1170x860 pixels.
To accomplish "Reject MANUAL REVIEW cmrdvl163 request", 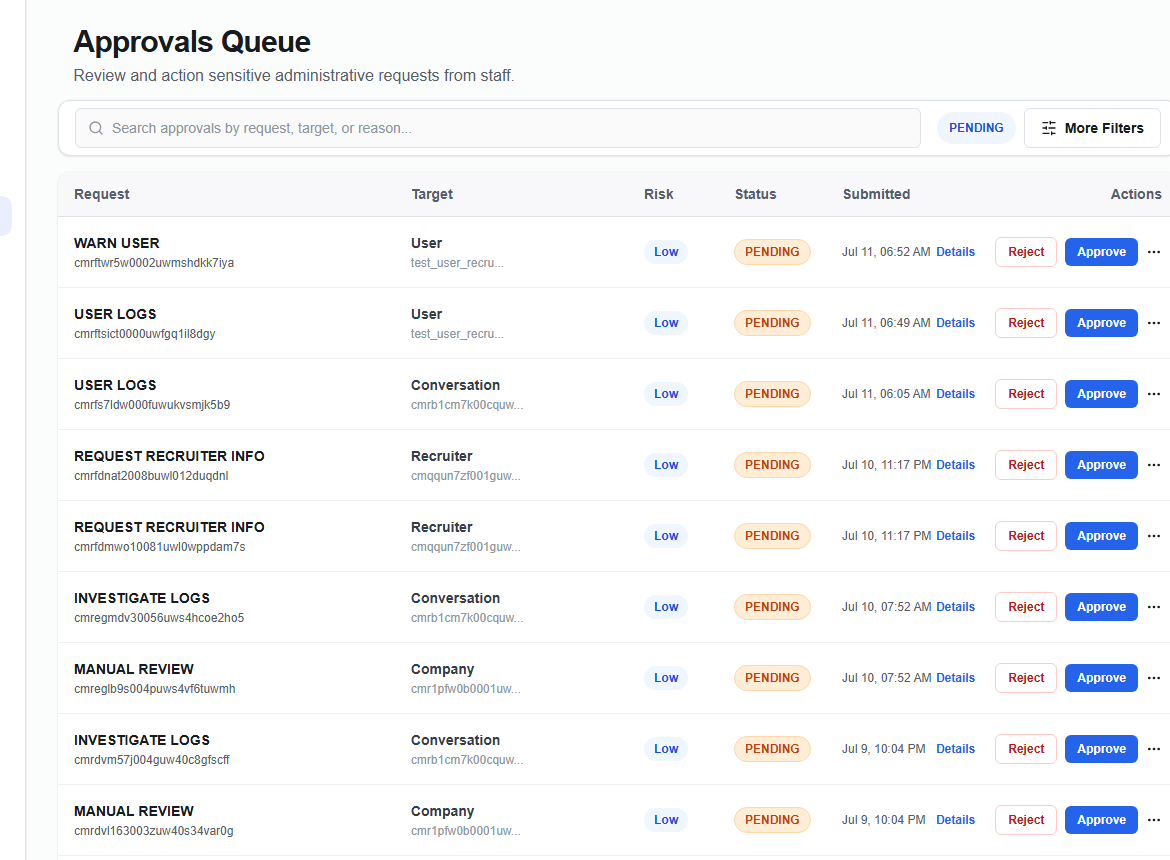I will click(x=1026, y=820).
